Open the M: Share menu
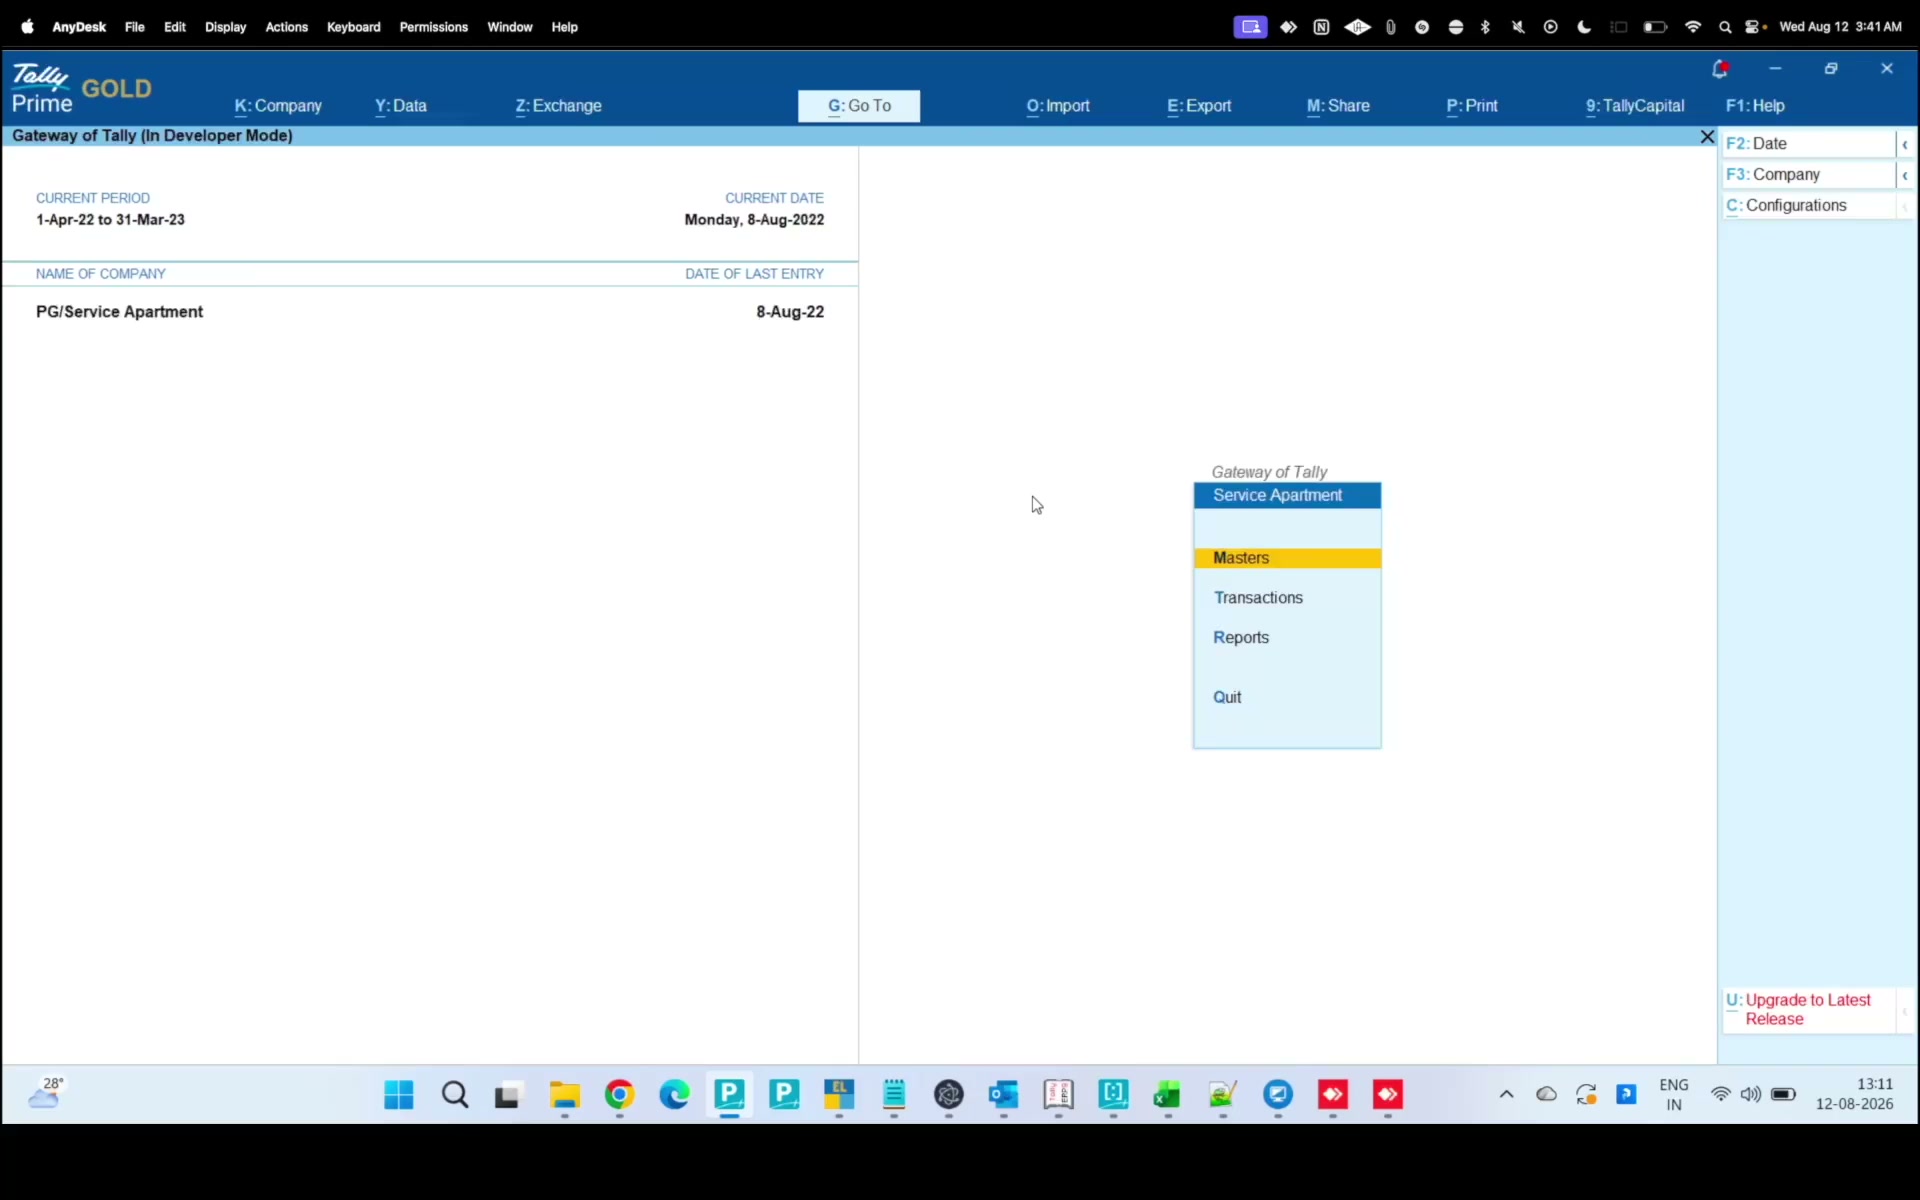 1338,106
